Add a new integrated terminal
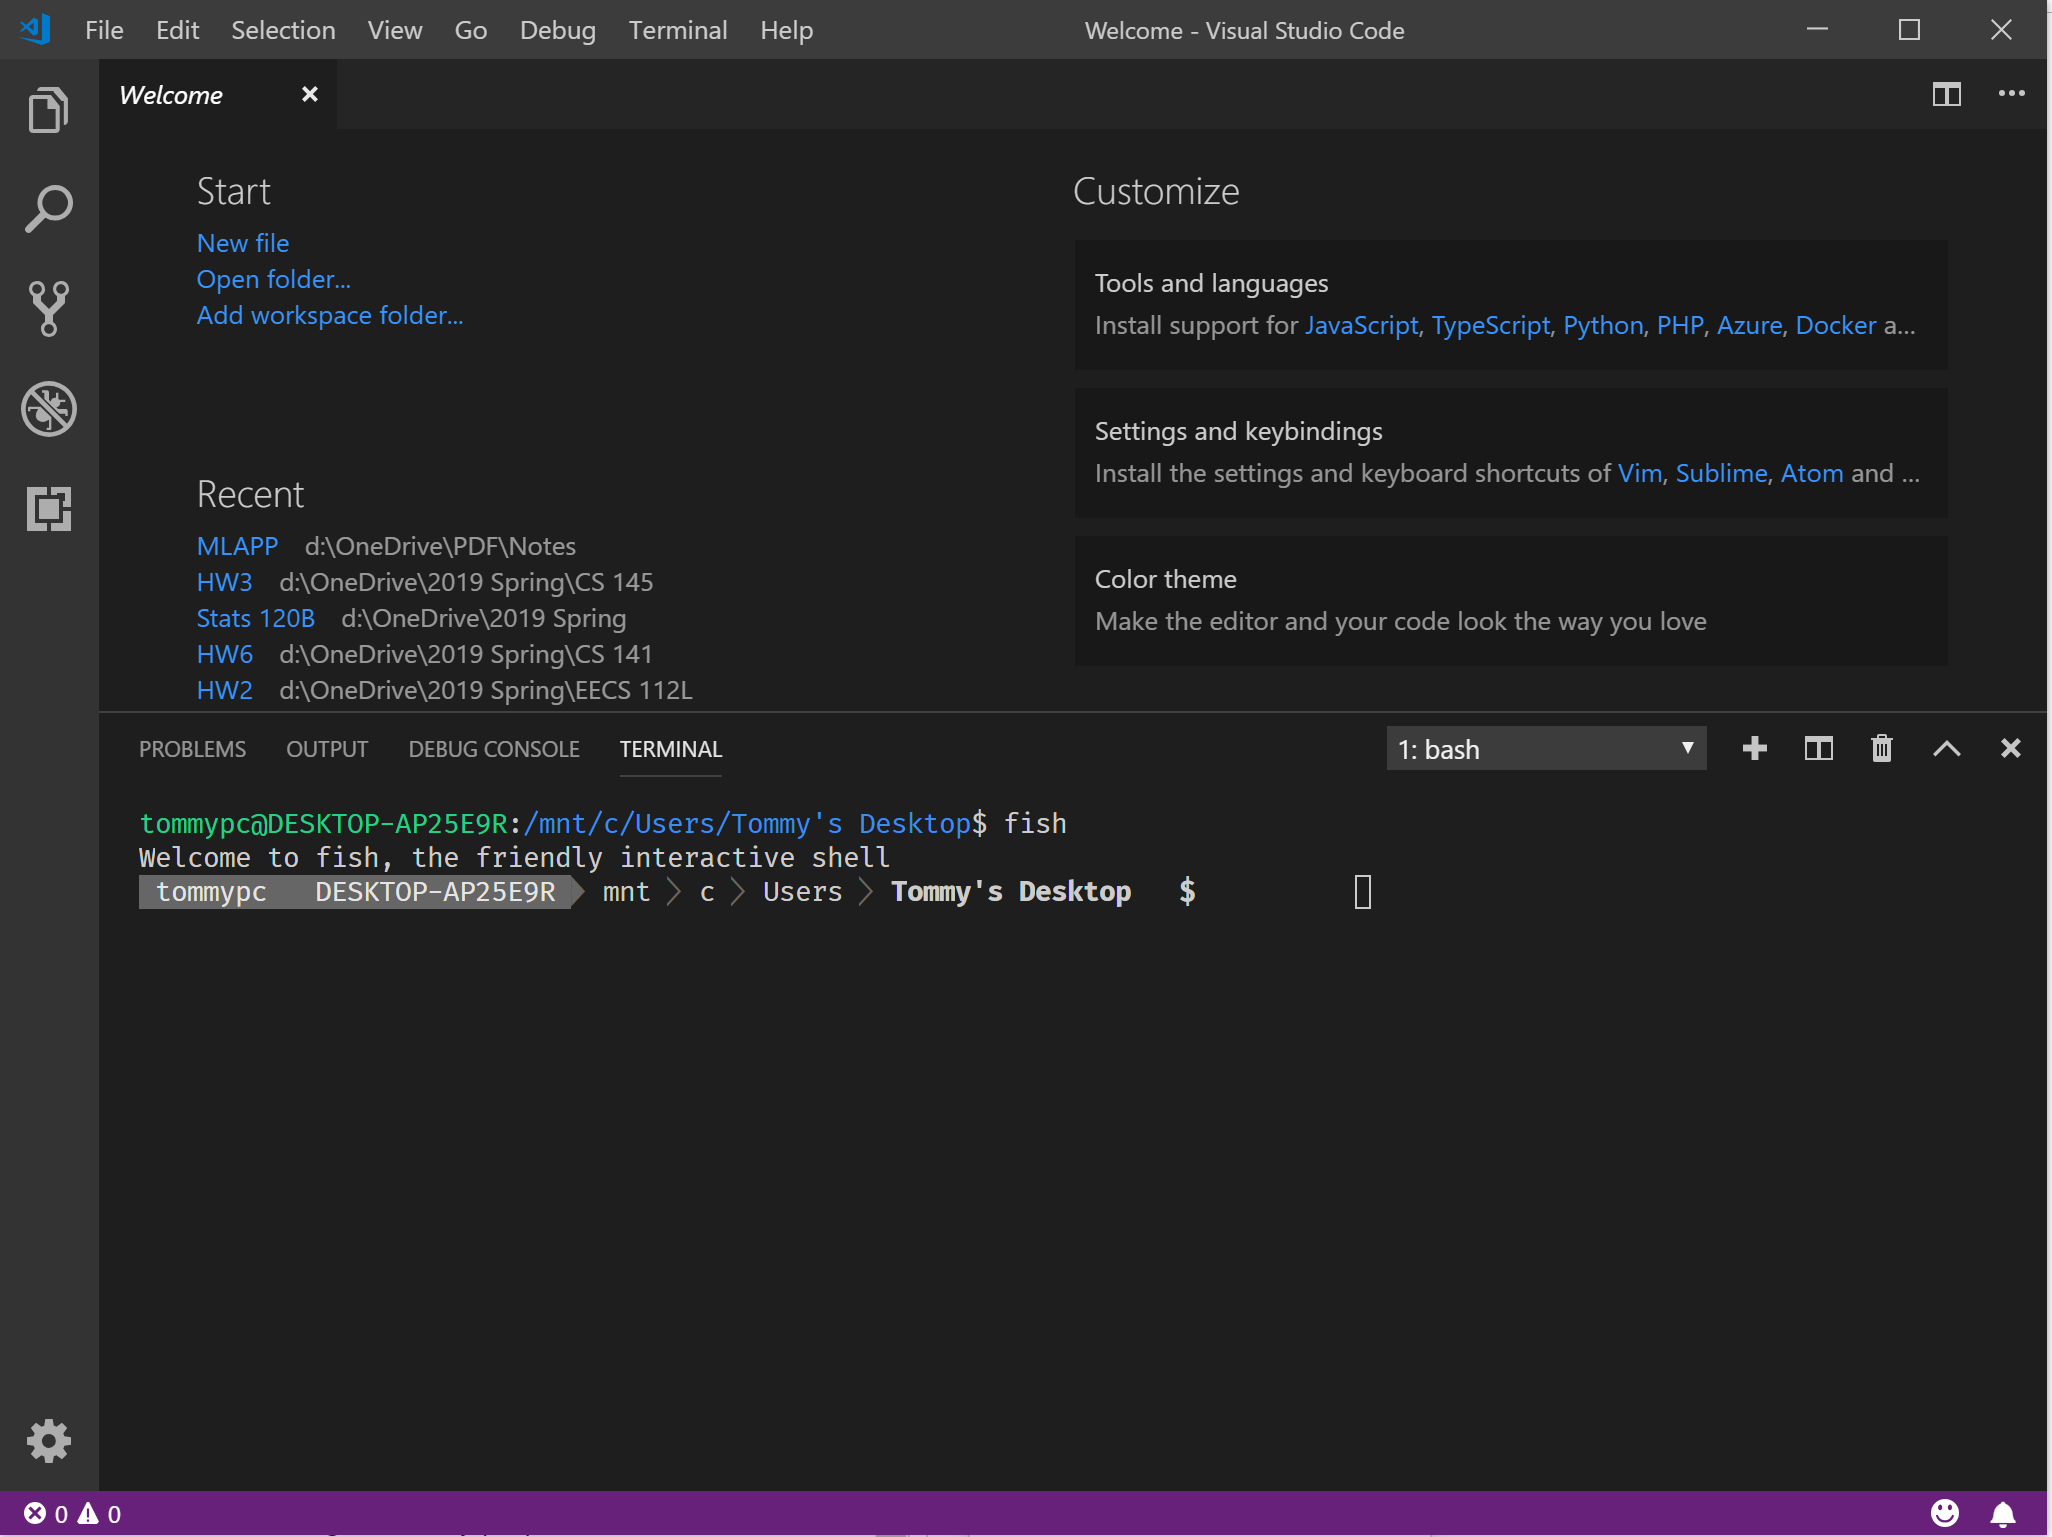This screenshot has width=2052, height=1537. click(1755, 748)
